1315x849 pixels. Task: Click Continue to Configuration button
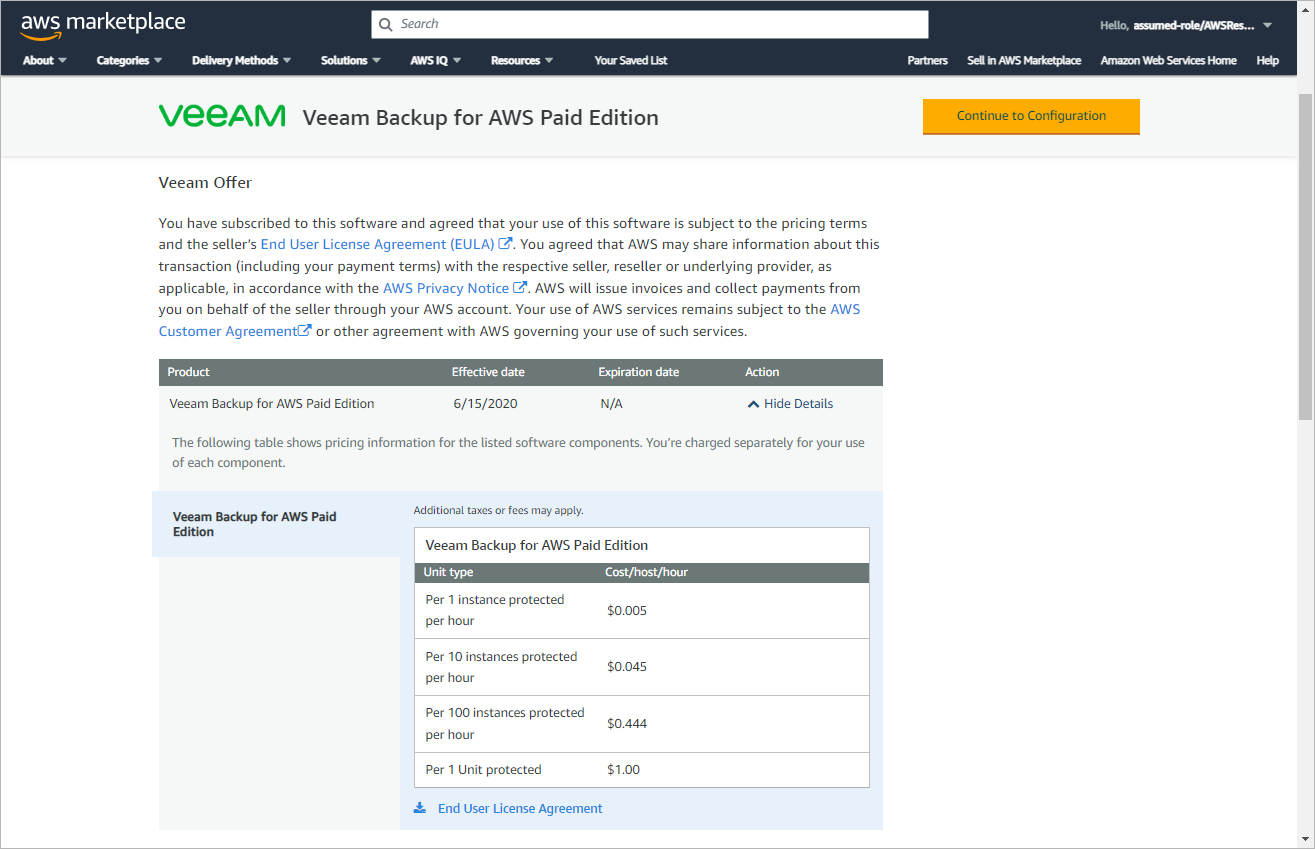pos(1031,116)
